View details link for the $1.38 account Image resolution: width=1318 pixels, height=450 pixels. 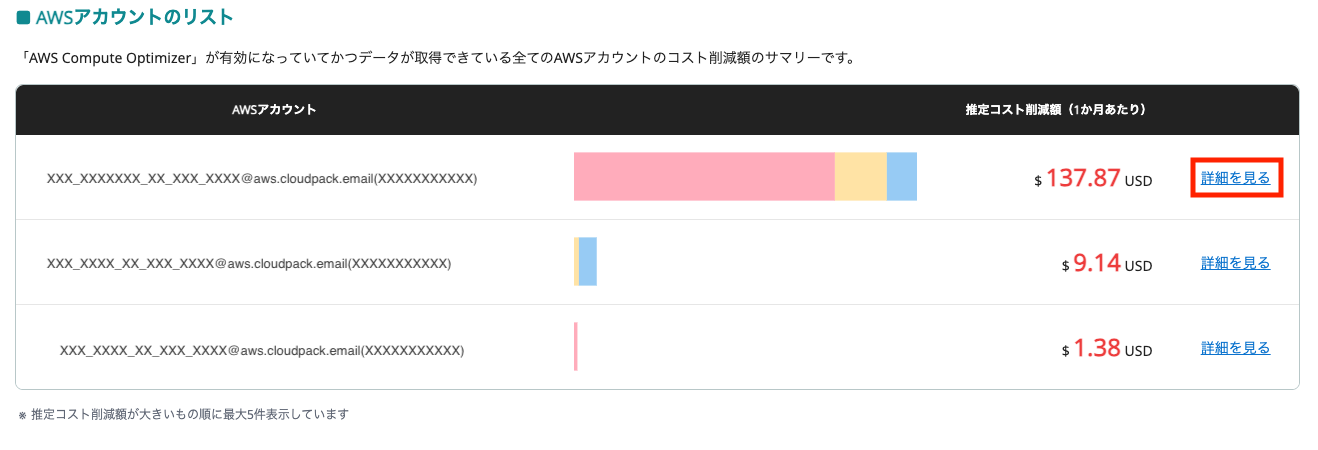pyautogui.click(x=1235, y=348)
